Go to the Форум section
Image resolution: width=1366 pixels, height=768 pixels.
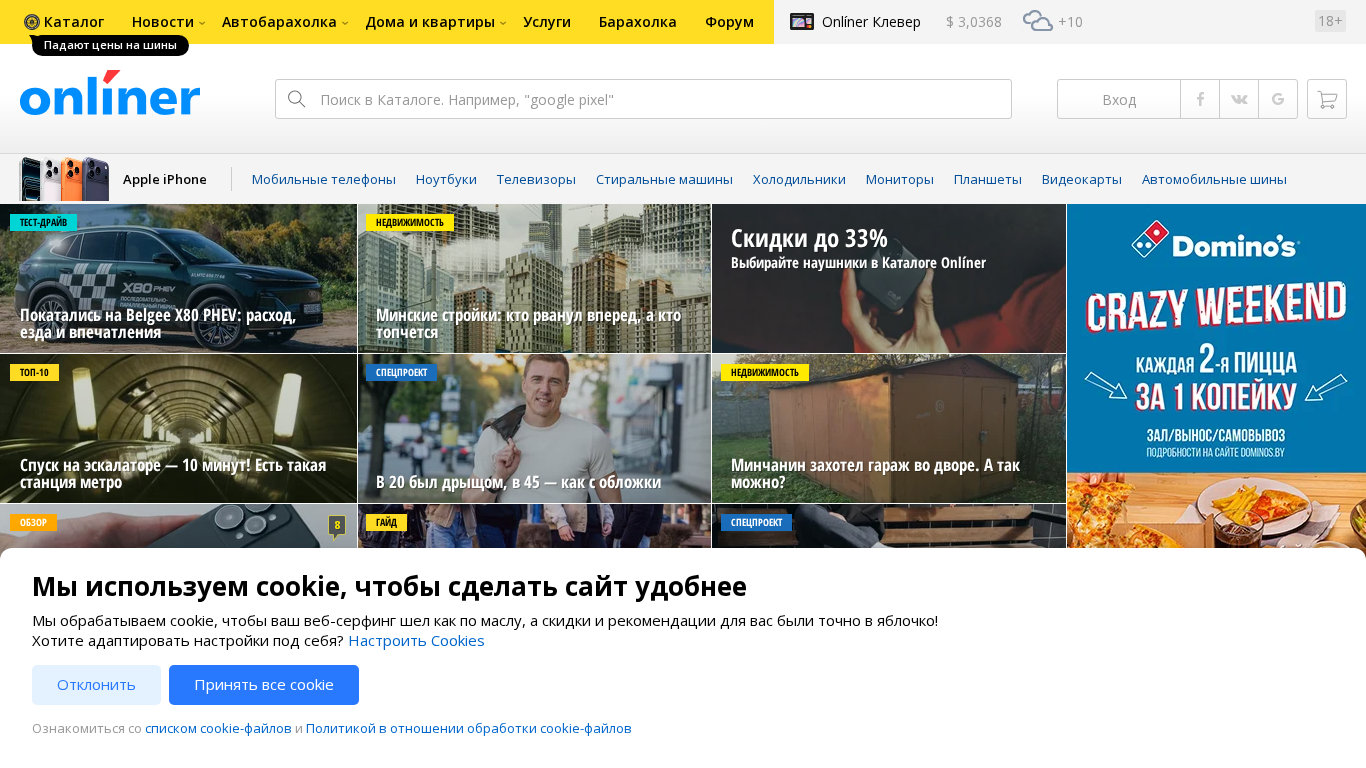(x=729, y=22)
